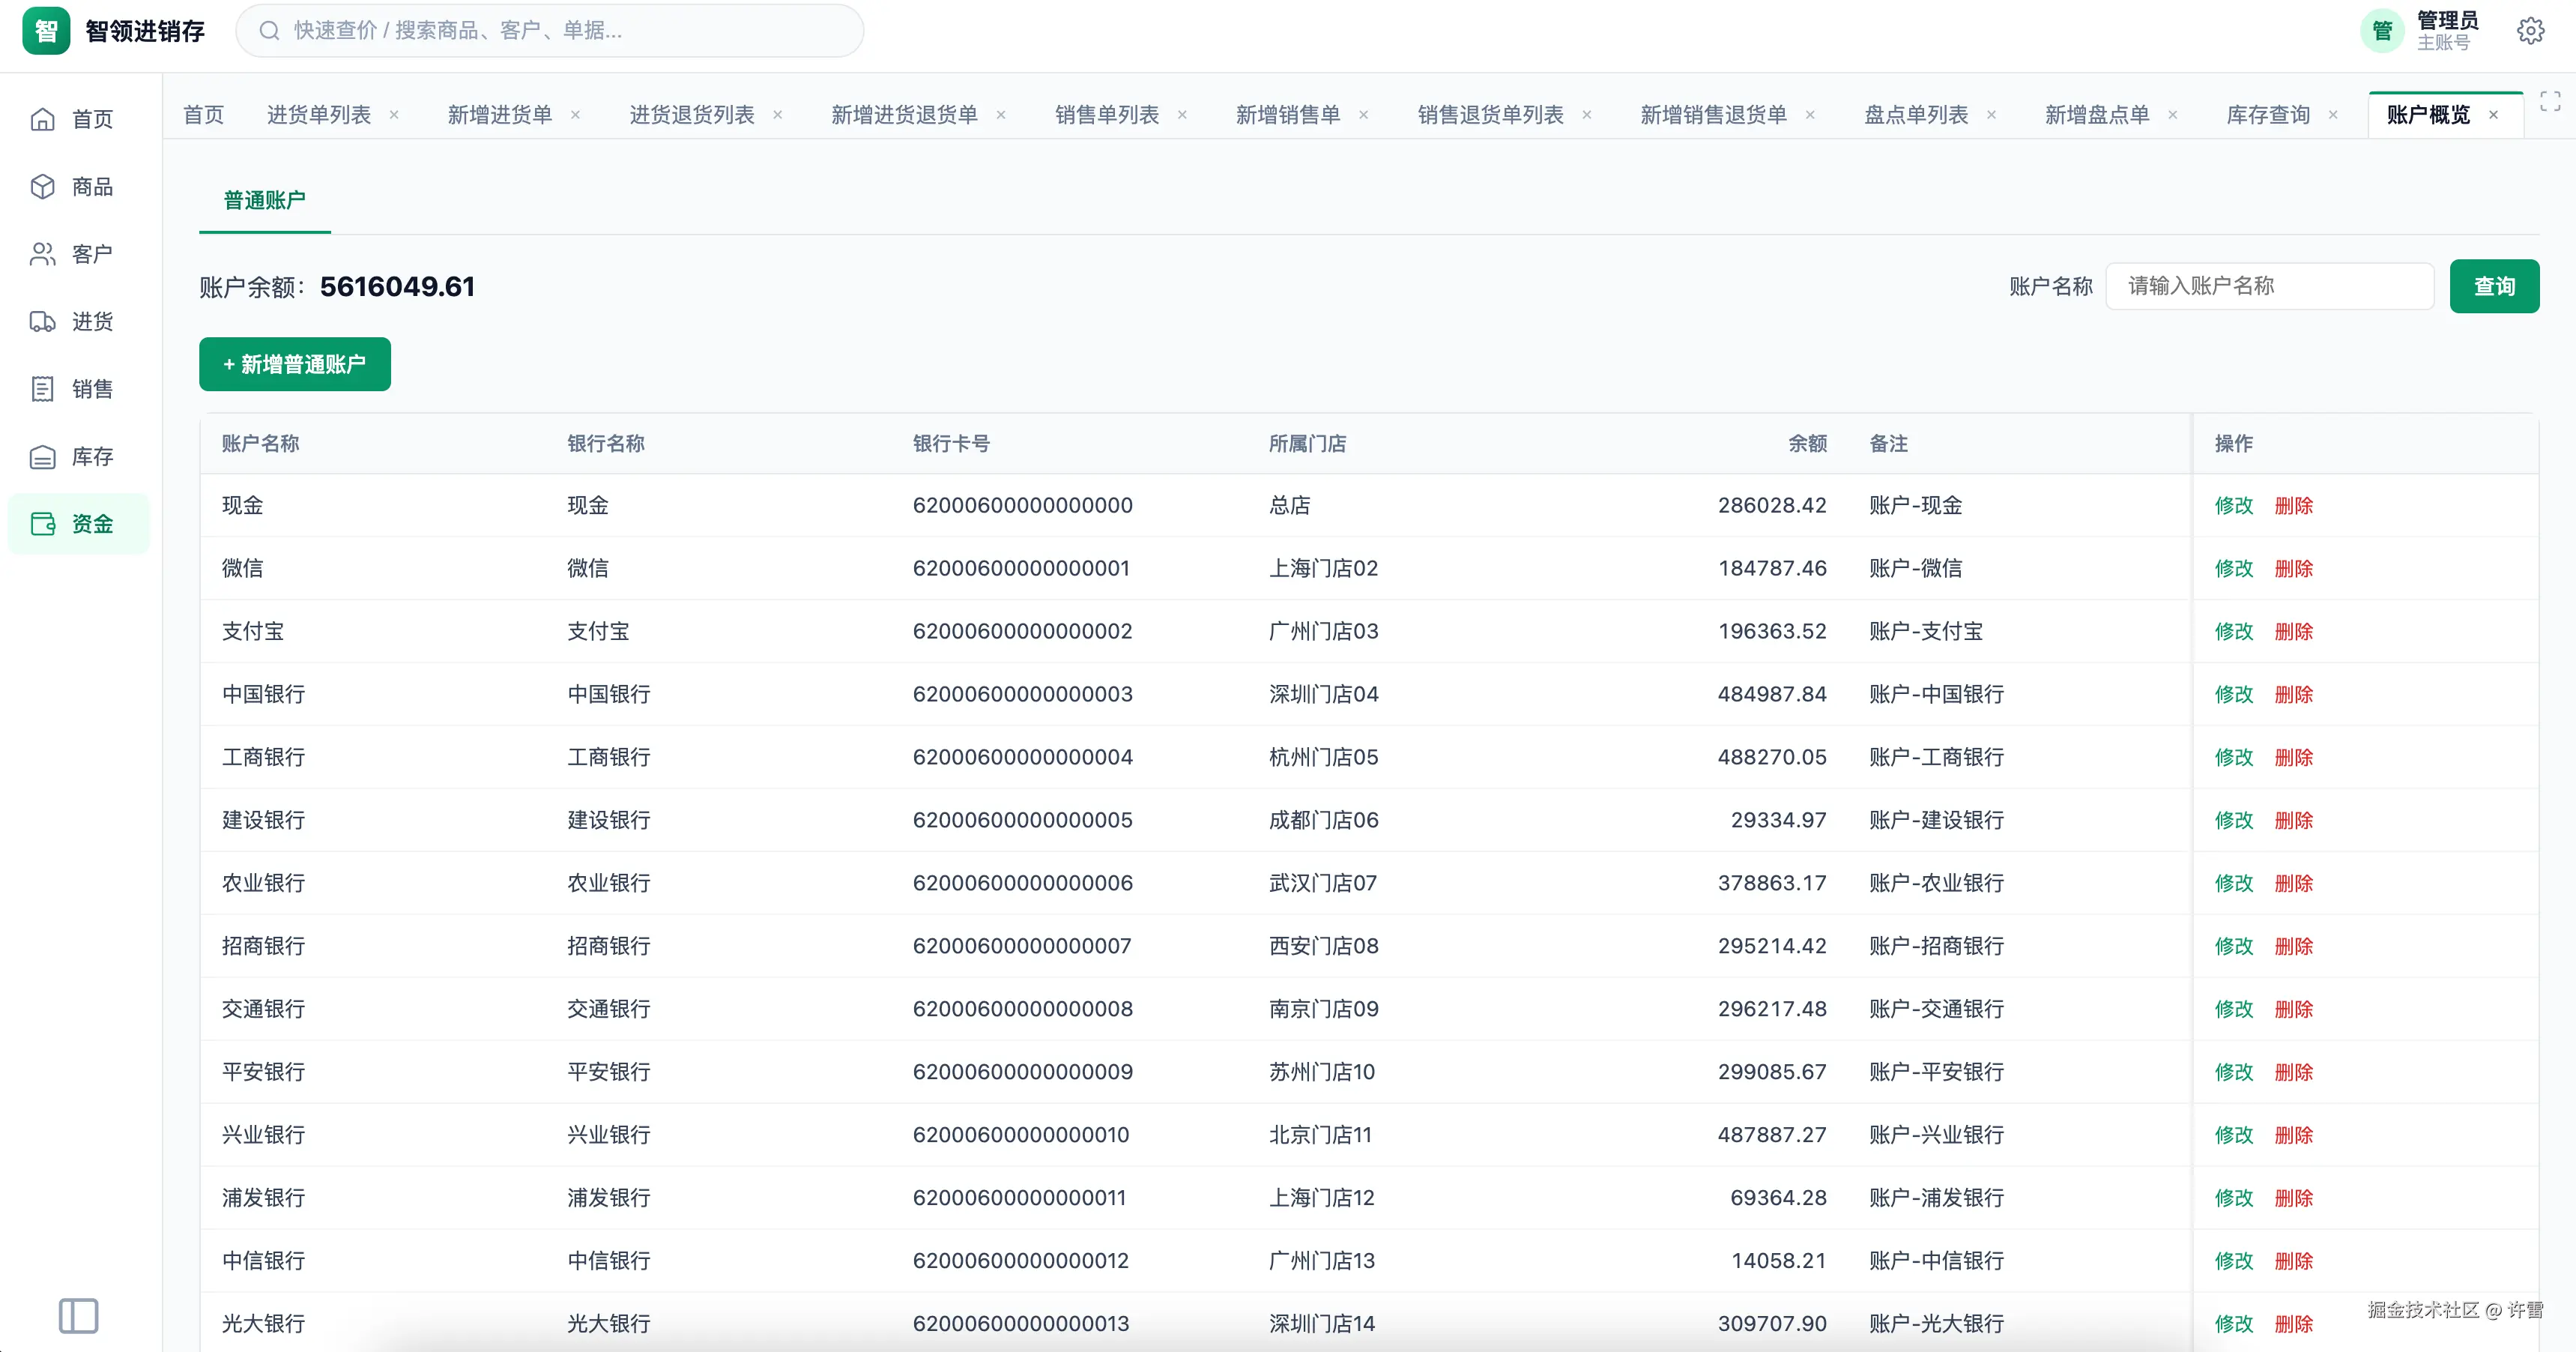Click 删除 for the 微信 account
2576x1352 pixels.
[x=2294, y=568]
